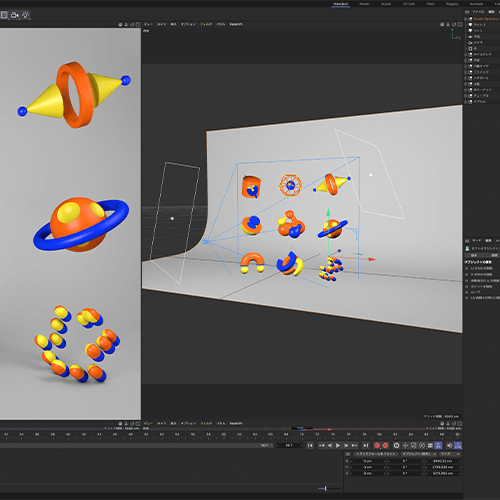500x500 pixels.
Task: Click the Keyframe selection circle icon
Action: [x=396, y=445]
